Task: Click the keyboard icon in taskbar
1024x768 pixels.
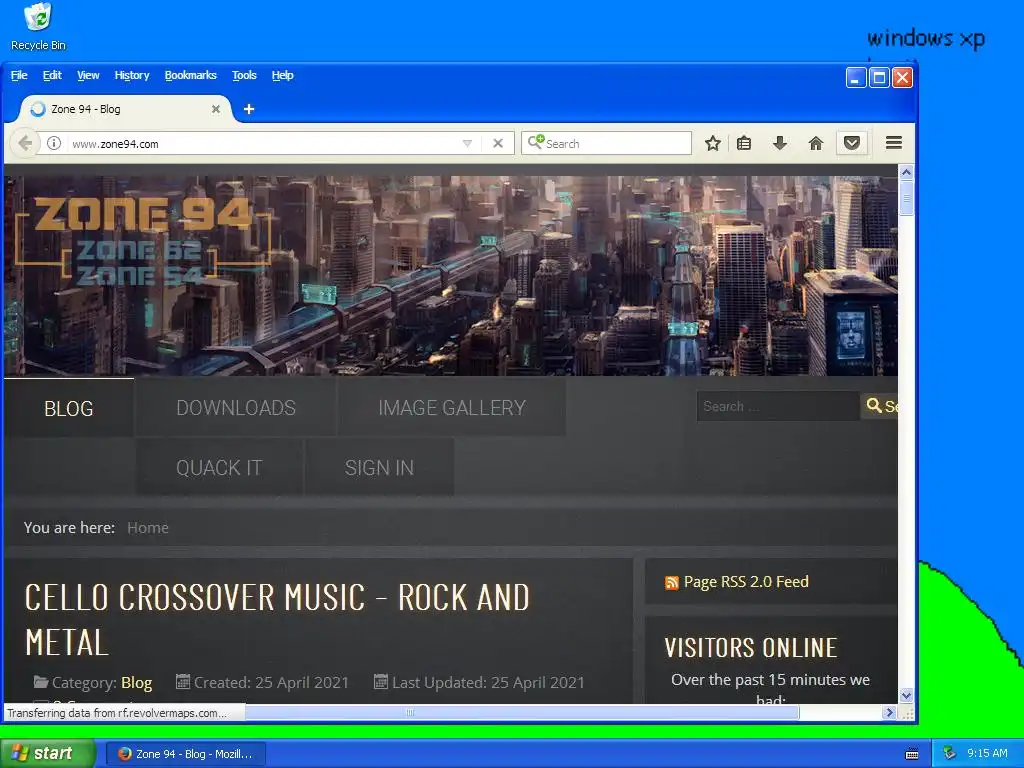Action: tap(912, 754)
